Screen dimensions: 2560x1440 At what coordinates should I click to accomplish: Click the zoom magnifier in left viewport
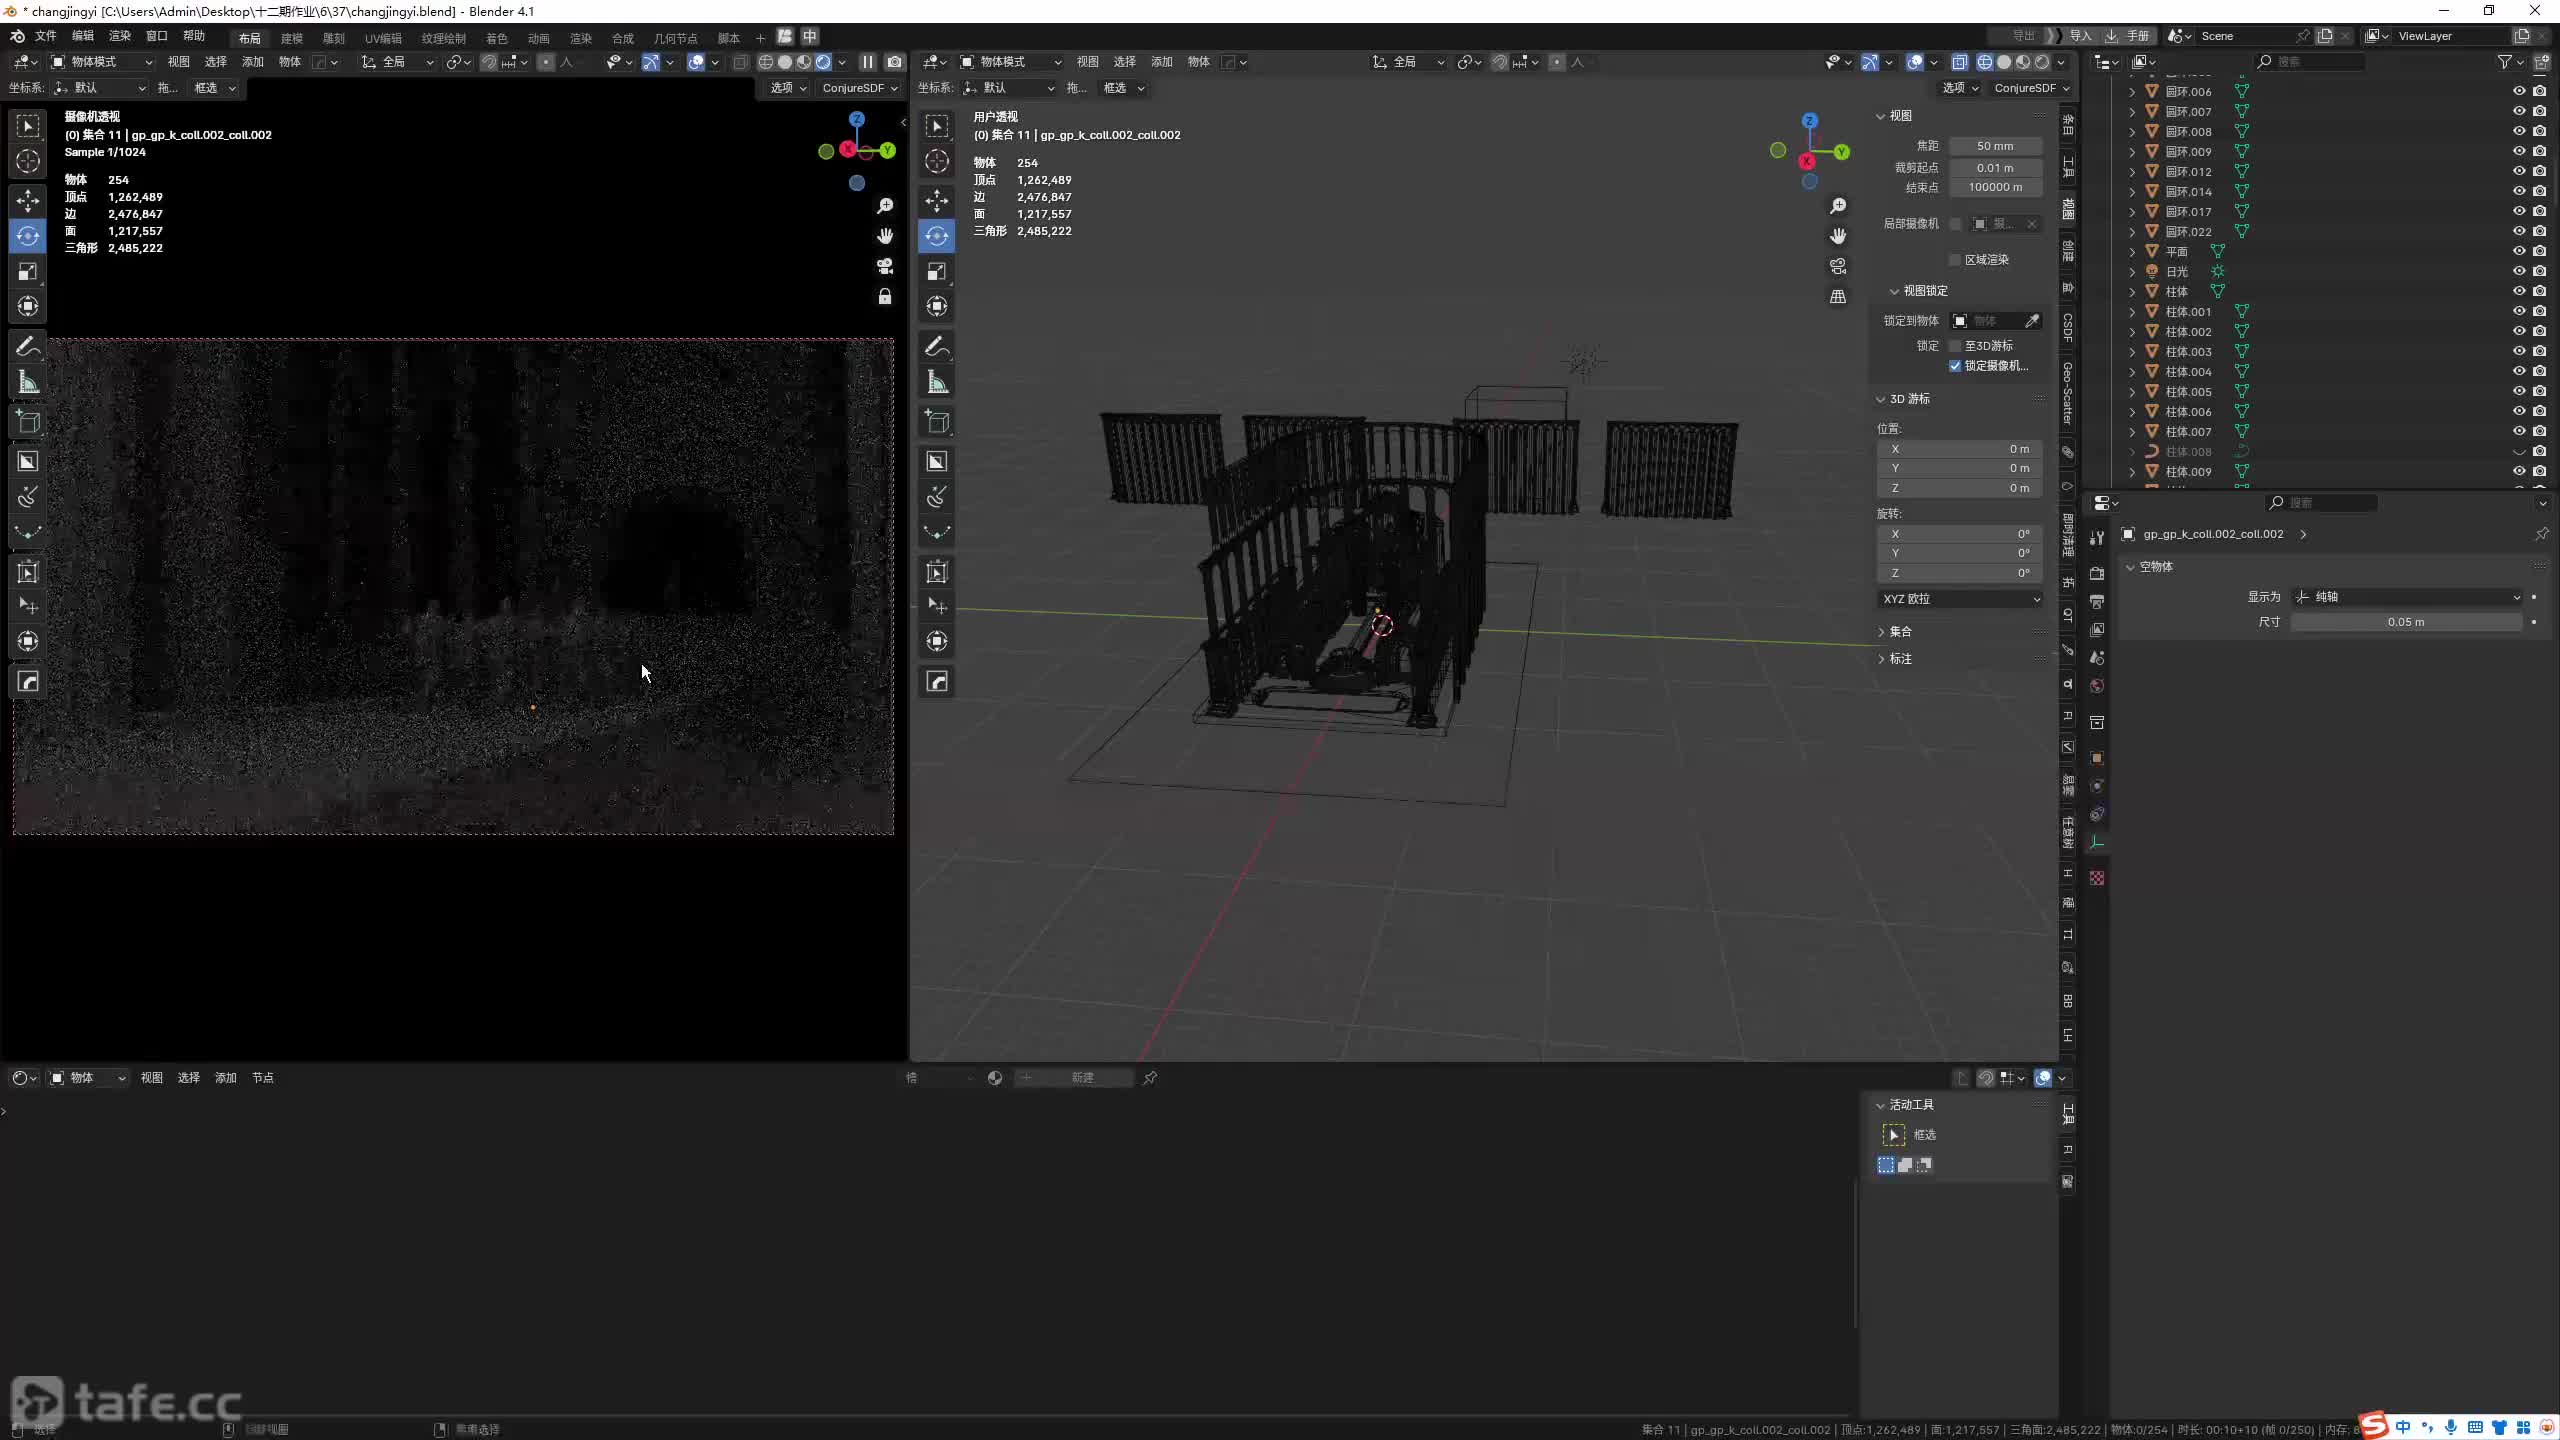885,206
